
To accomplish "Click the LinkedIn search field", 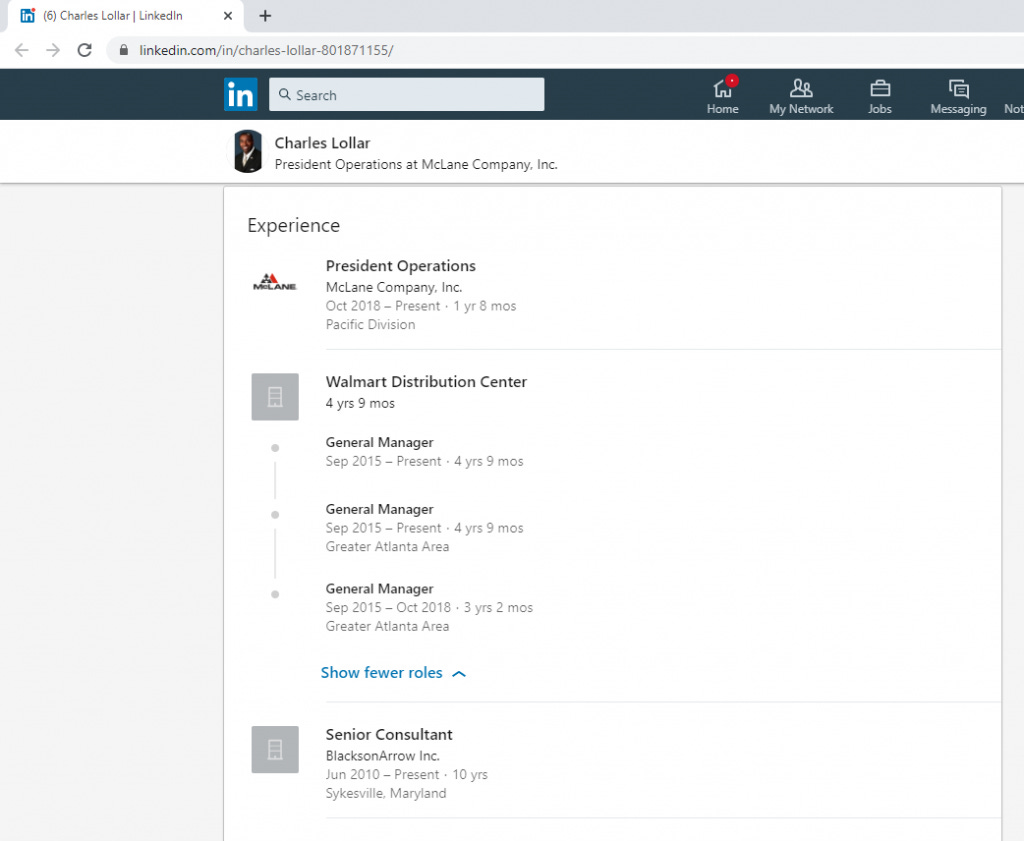I will click(x=406, y=95).
